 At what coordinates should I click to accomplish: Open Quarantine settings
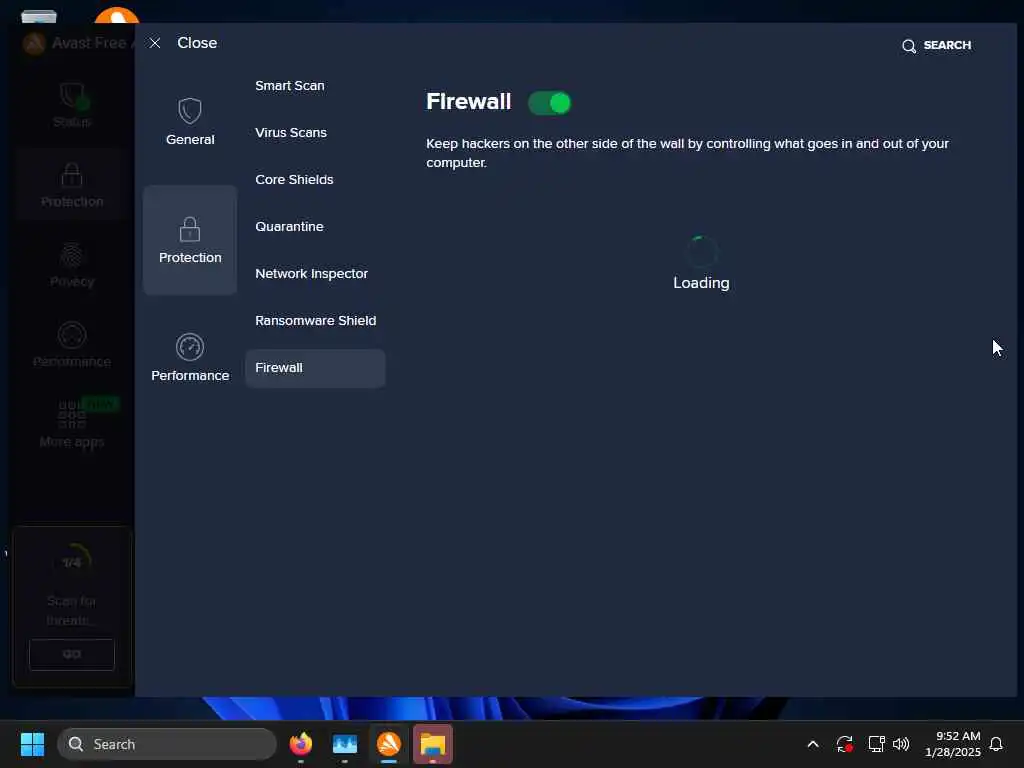point(289,227)
